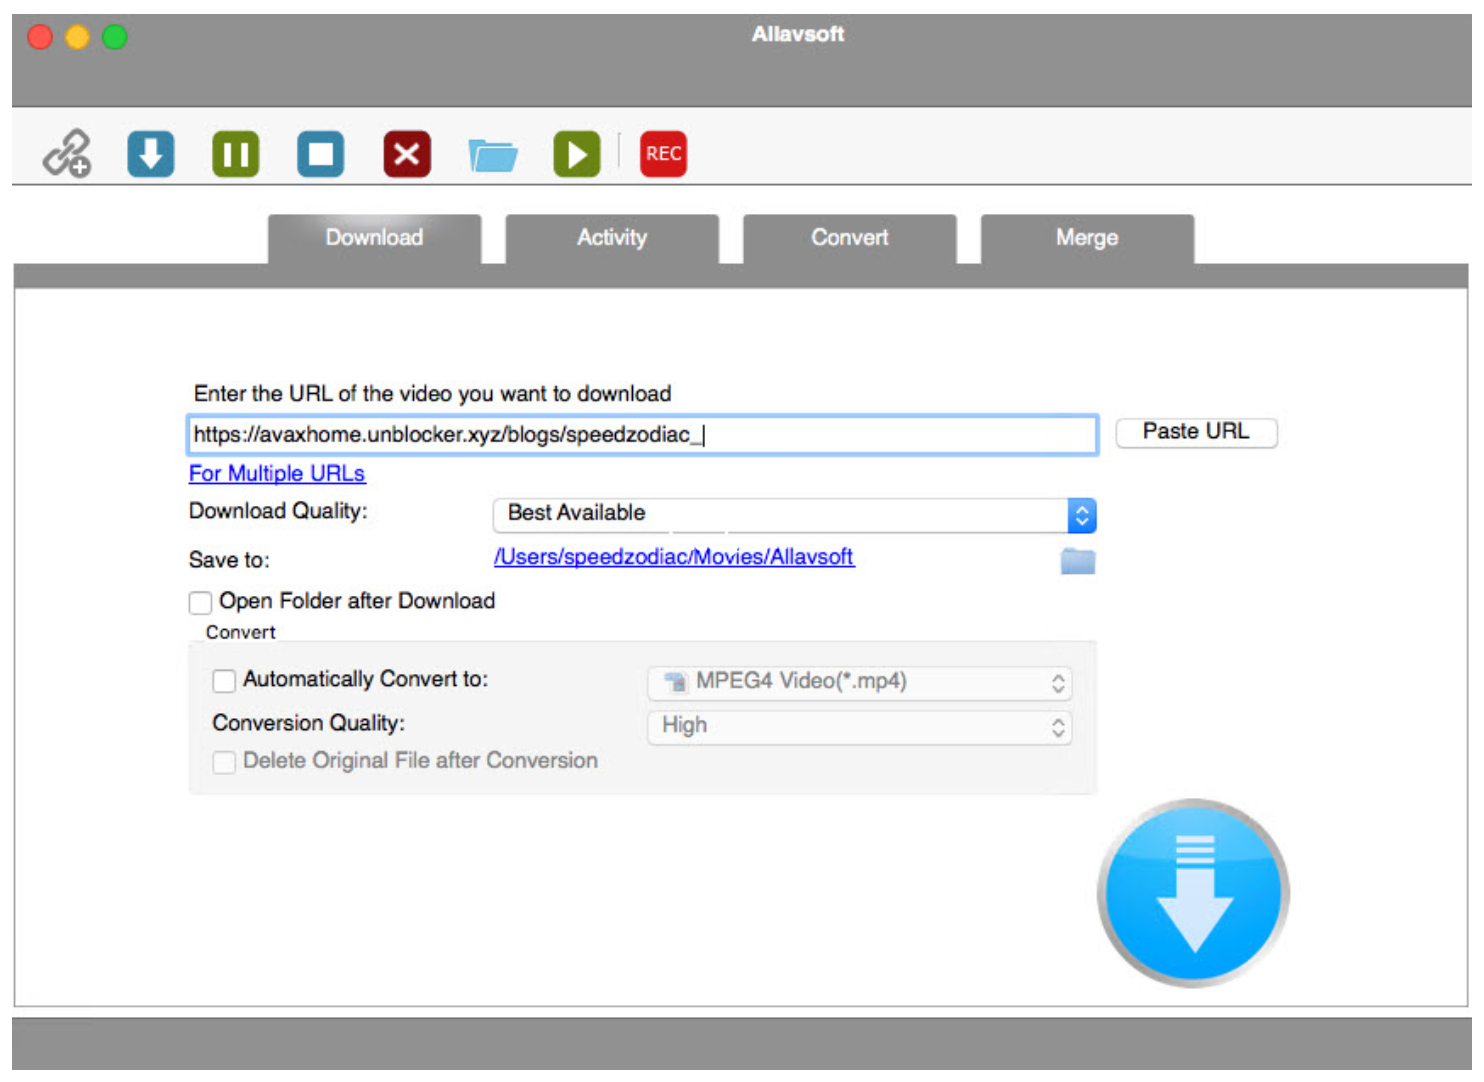Play the file with the green play icon
This screenshot has width=1484, height=1082.
click(577, 154)
